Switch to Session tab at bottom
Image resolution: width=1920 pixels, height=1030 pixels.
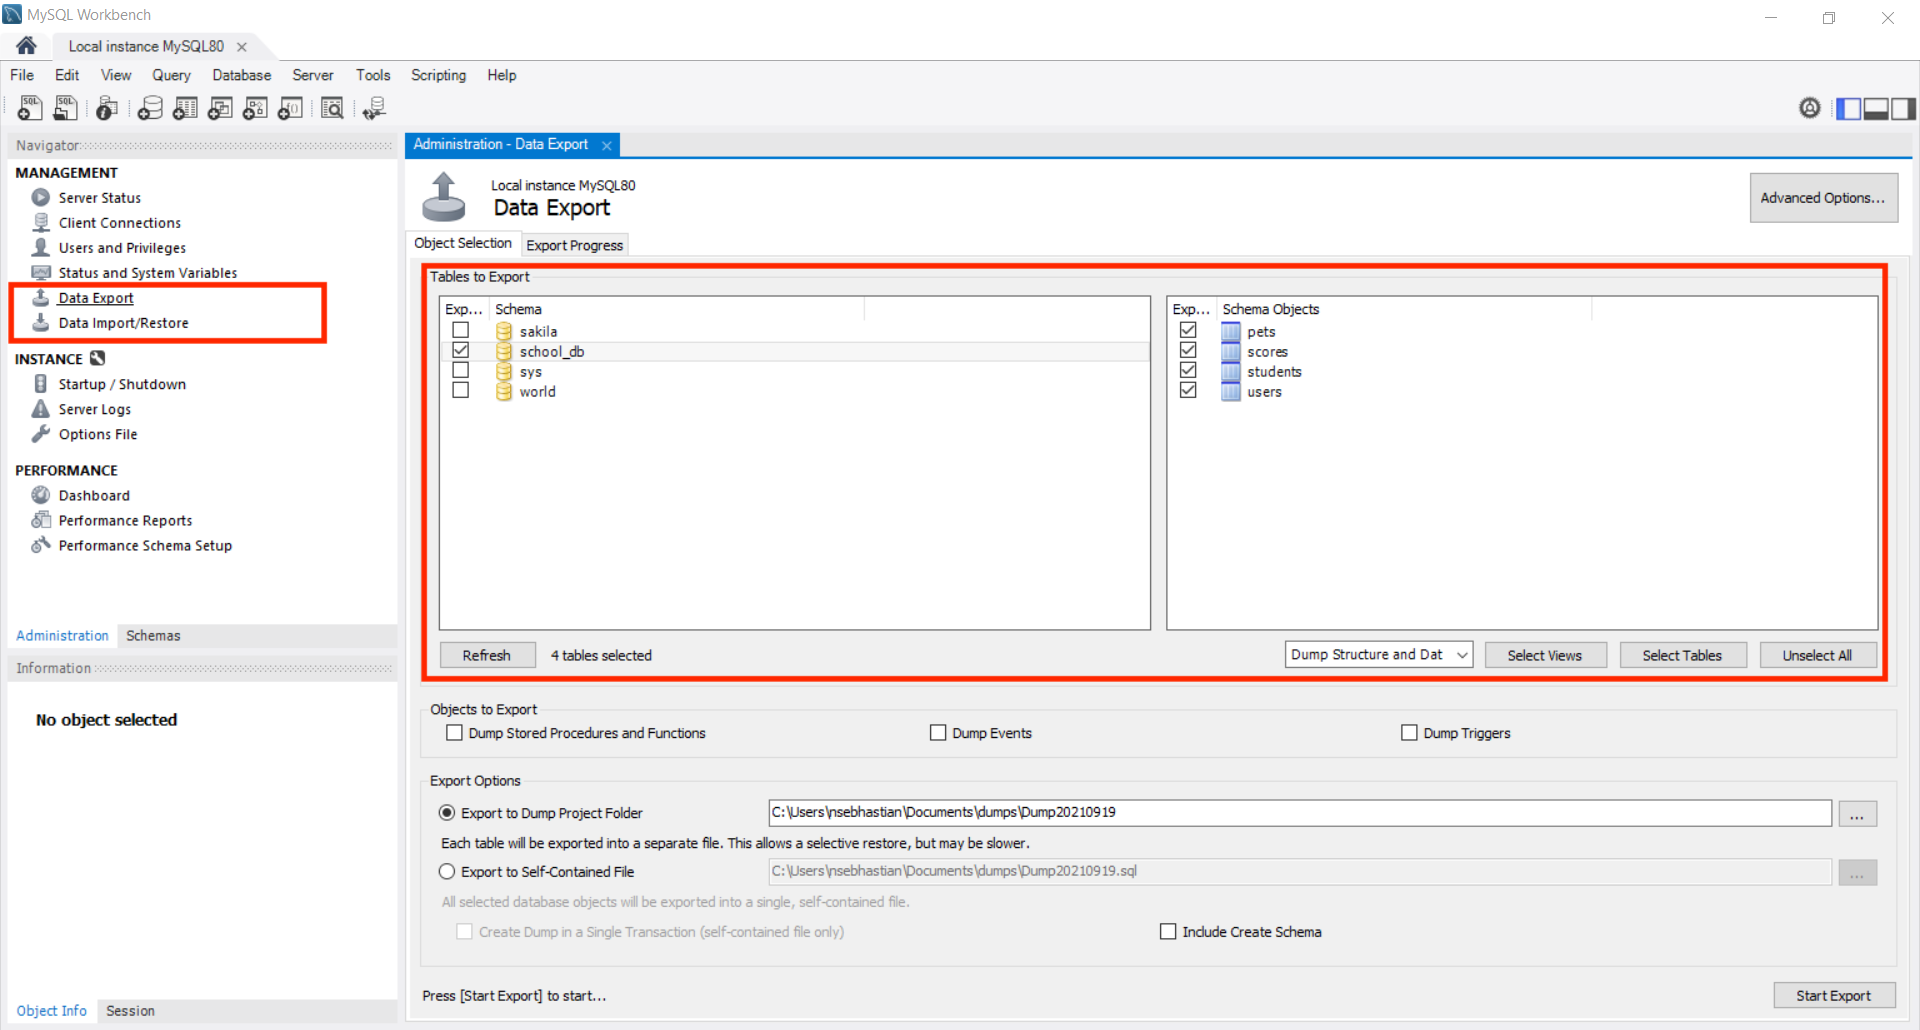[x=130, y=1011]
